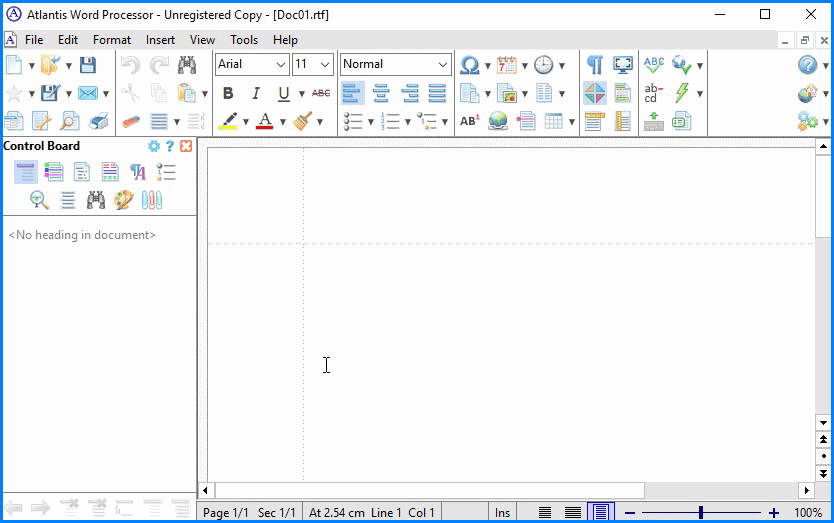Set right paragraph alignment
This screenshot has height=523, width=834.
pyautogui.click(x=410, y=93)
